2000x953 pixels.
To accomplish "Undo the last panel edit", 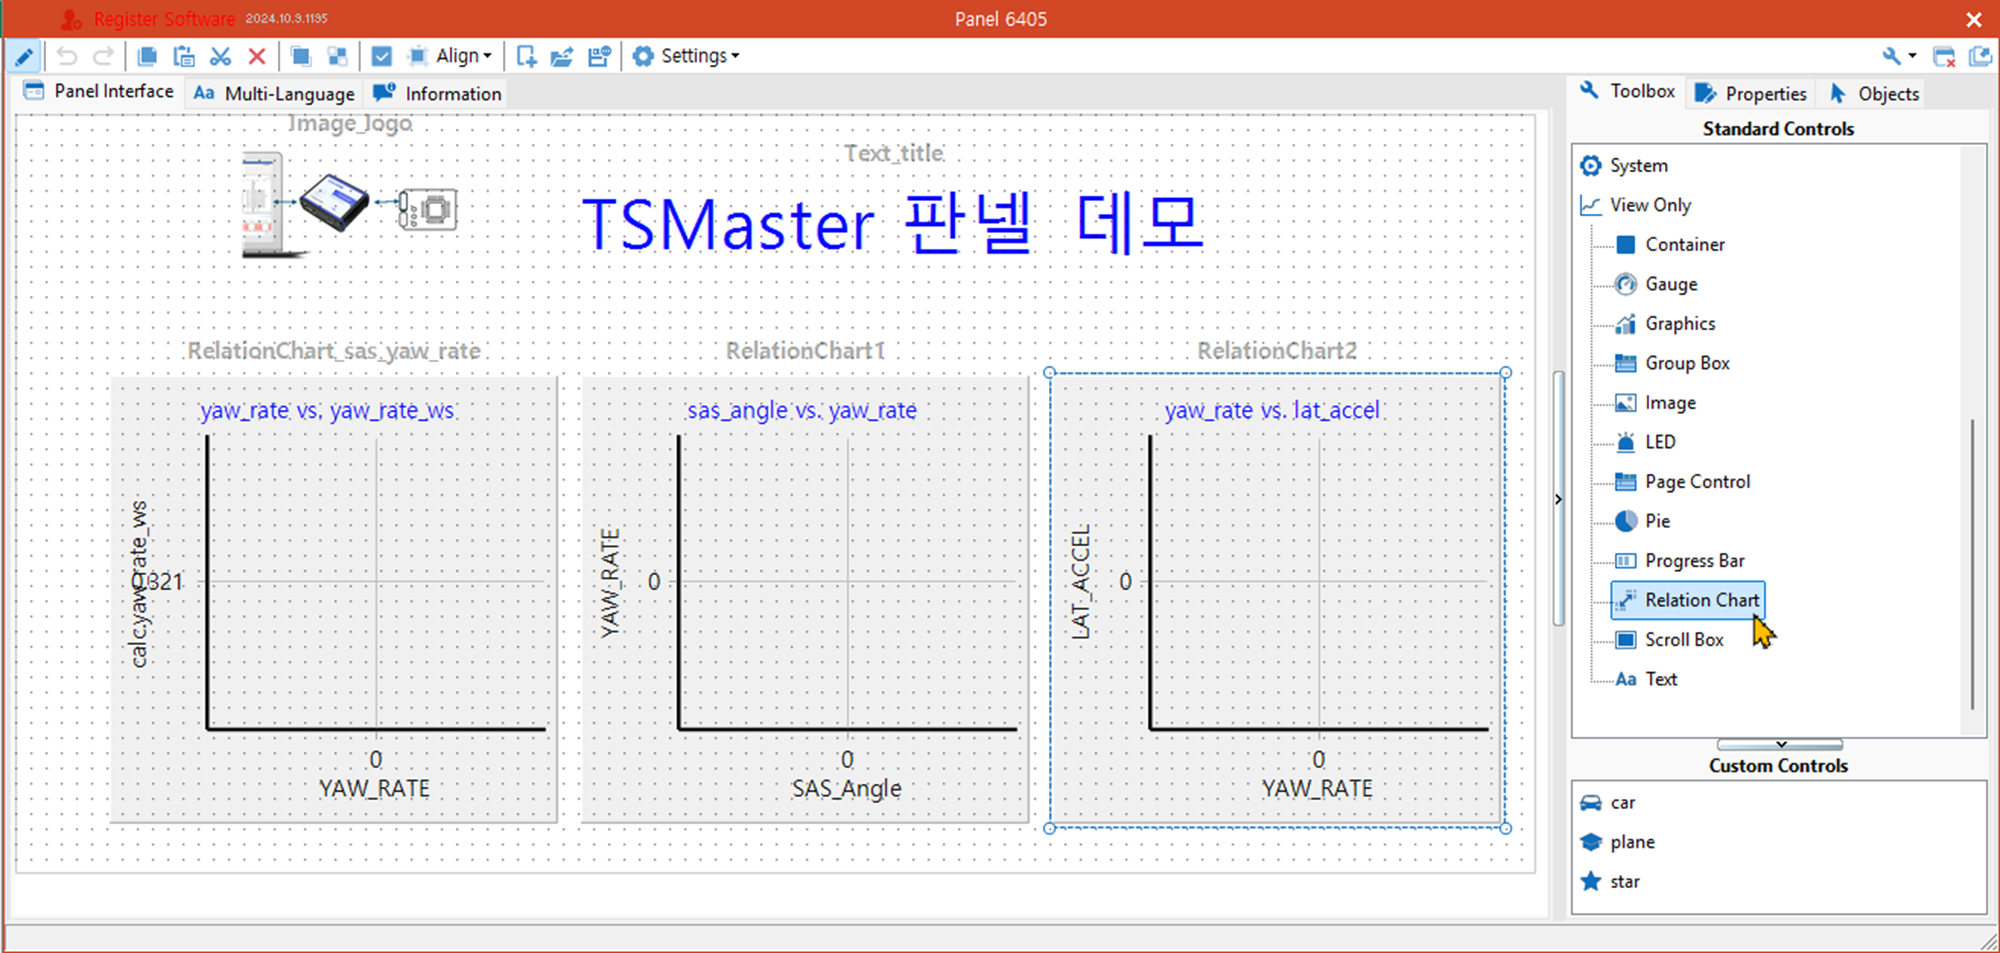I will coord(66,56).
